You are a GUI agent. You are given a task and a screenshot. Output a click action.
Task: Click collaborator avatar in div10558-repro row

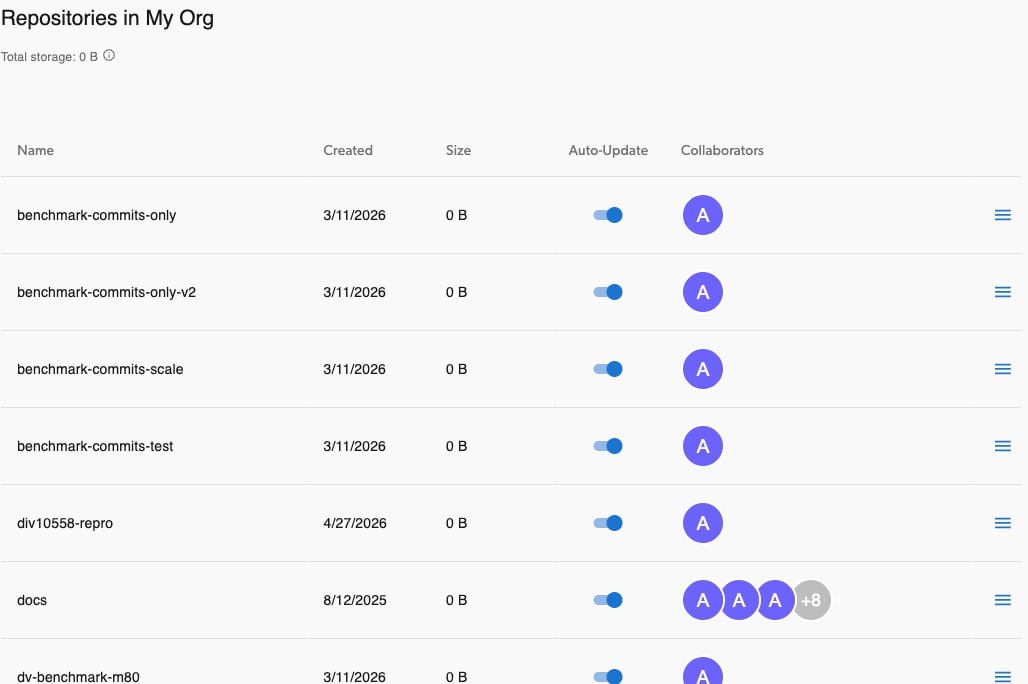coord(703,523)
